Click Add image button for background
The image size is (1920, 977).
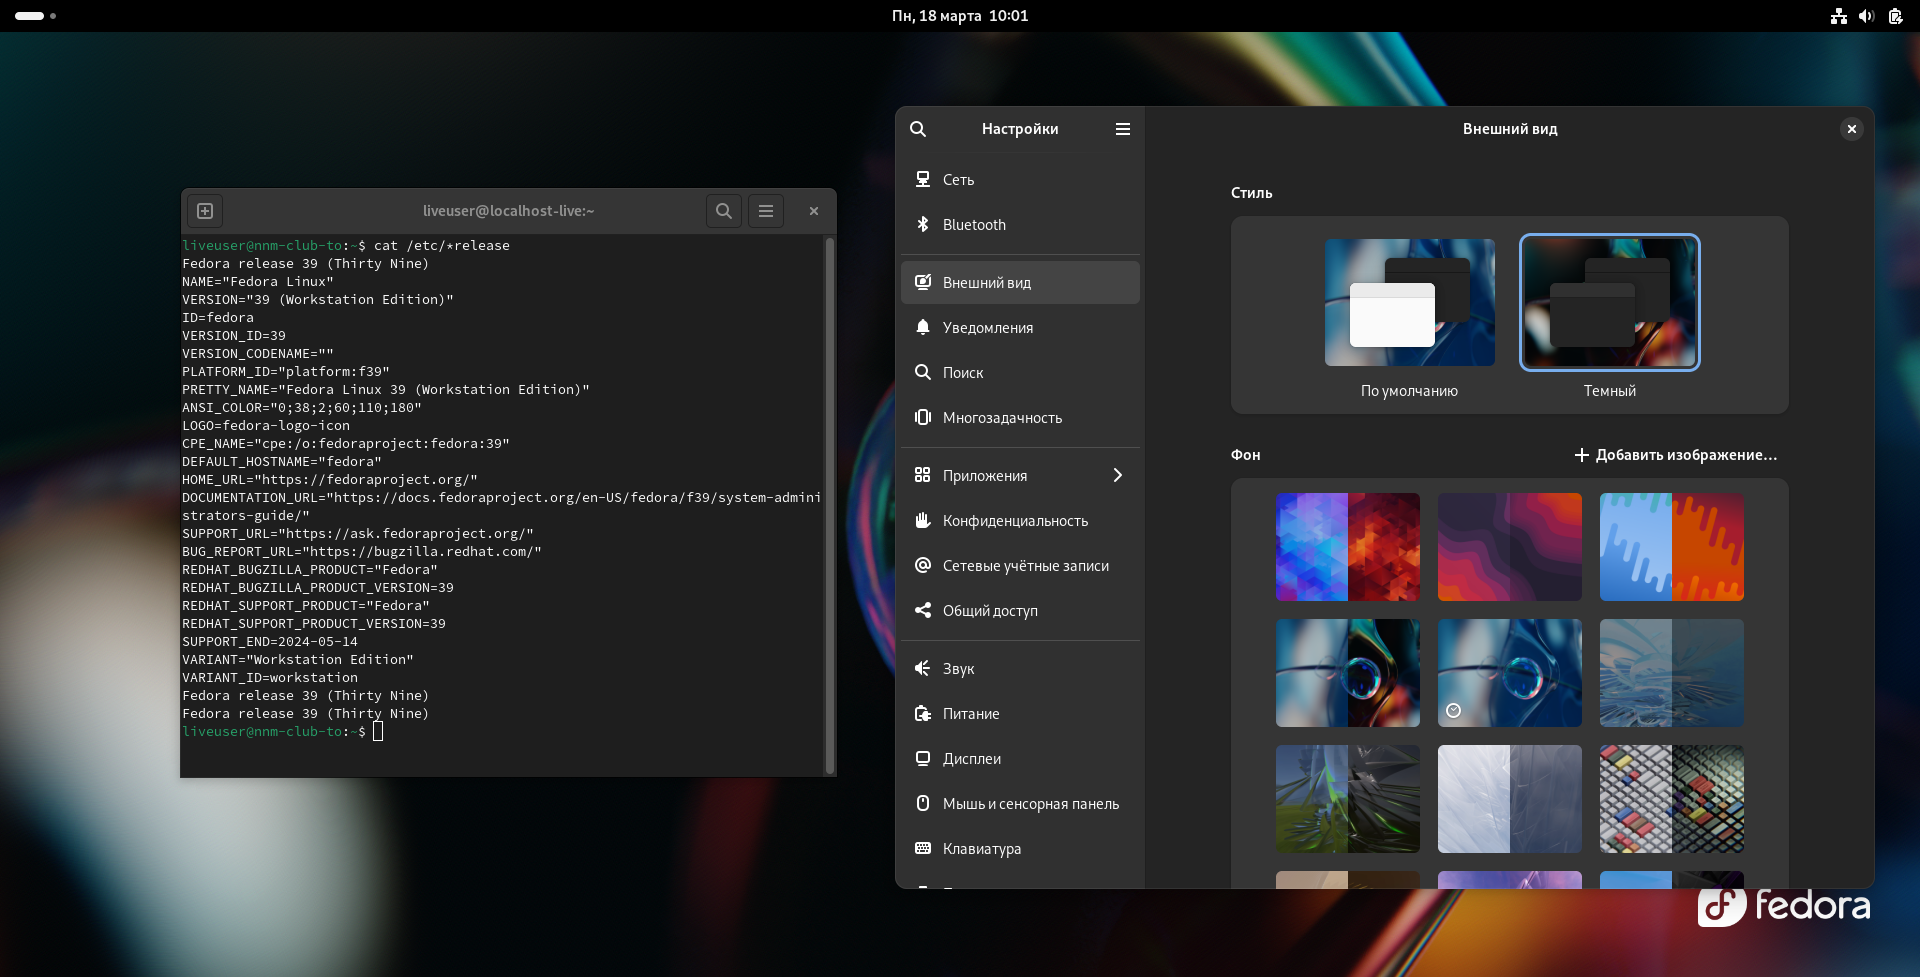[x=1676, y=455]
